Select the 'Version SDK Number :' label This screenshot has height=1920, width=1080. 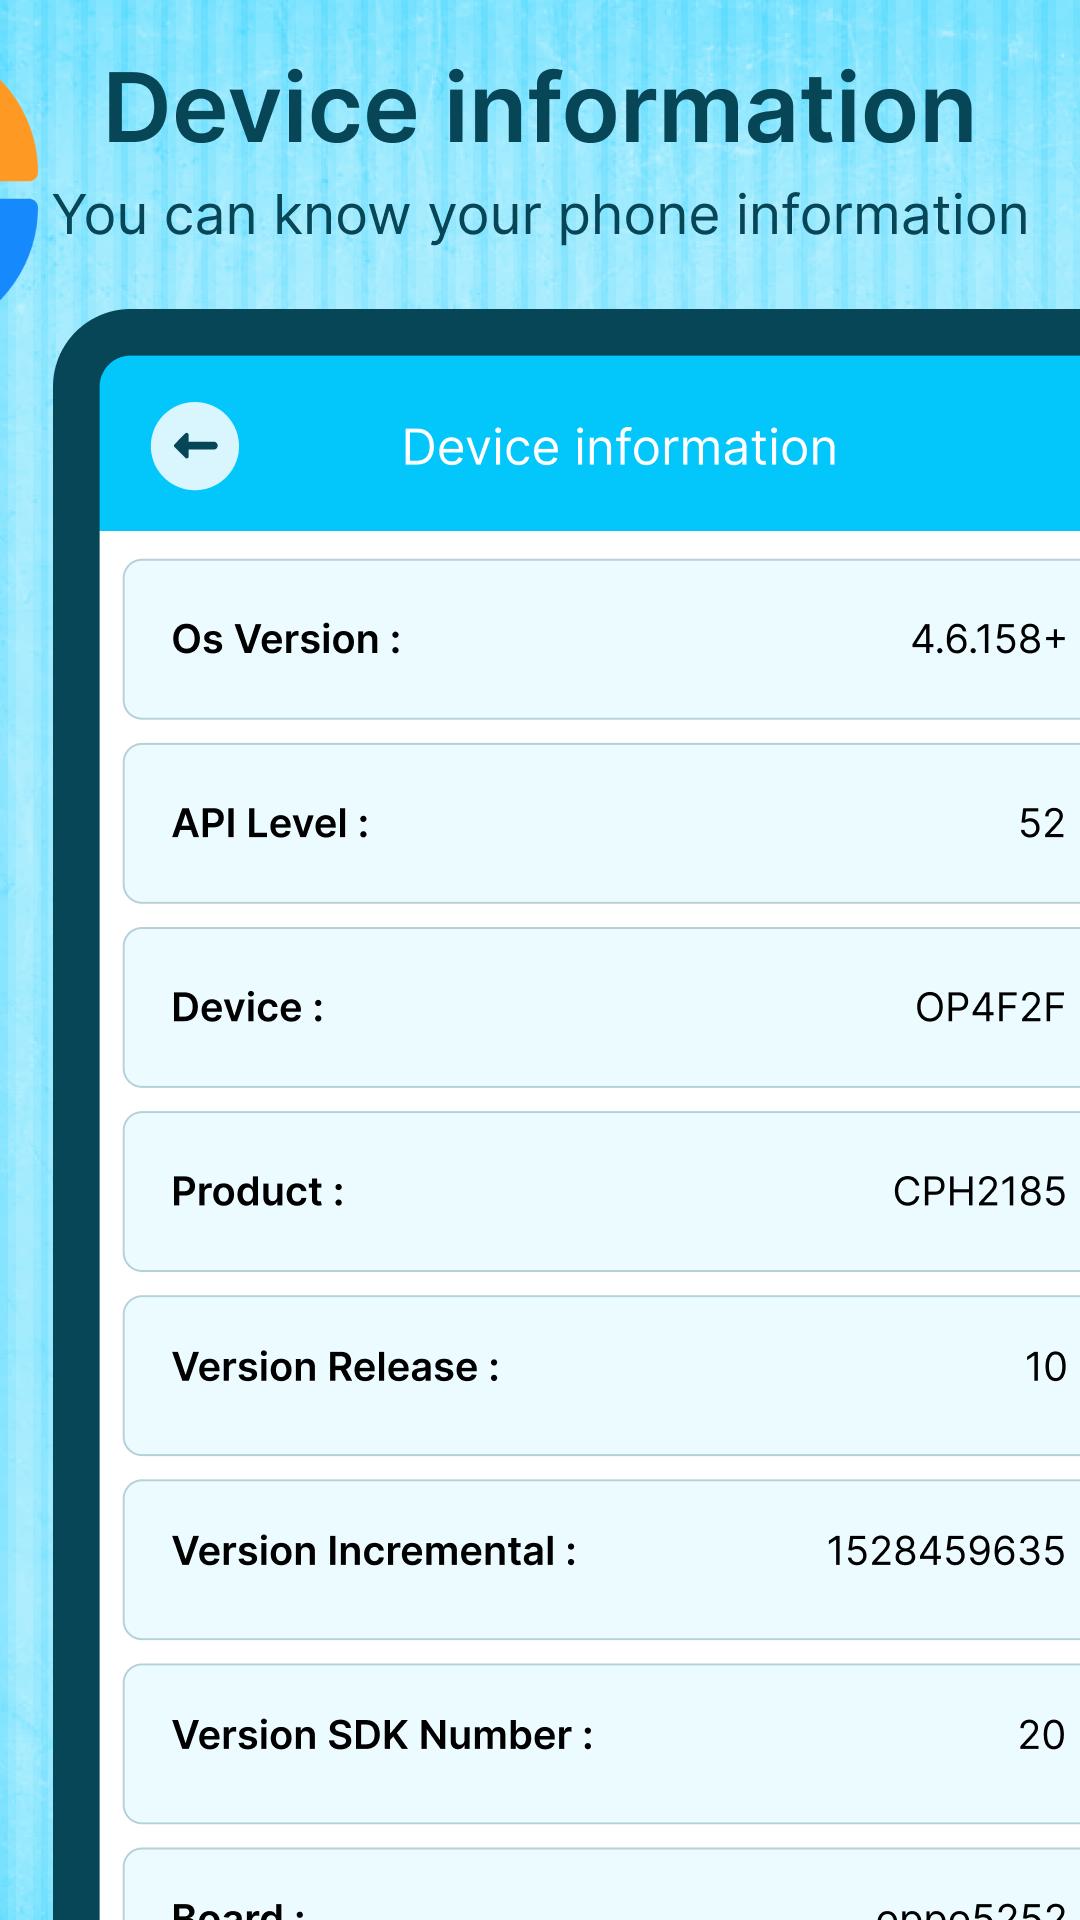[x=383, y=1735]
